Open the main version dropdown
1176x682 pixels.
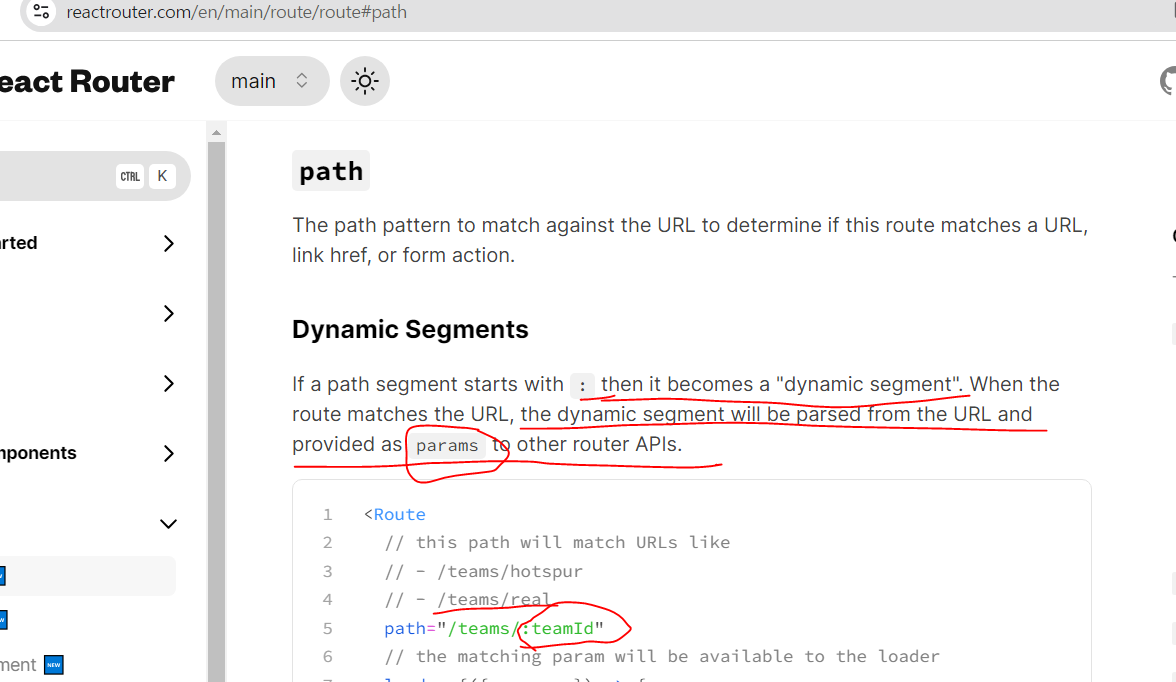tap(272, 81)
